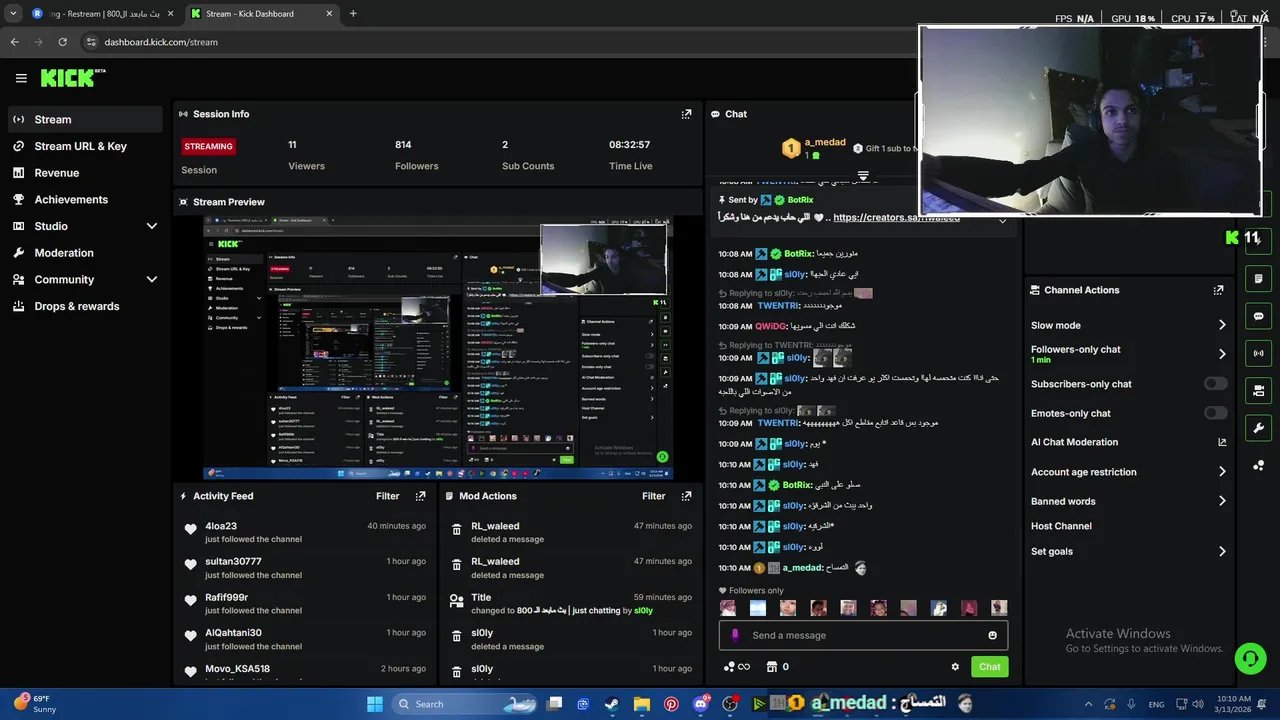Open Pinterest from the taskbar
The height and width of the screenshot is (720, 1280).
pos(671,704)
